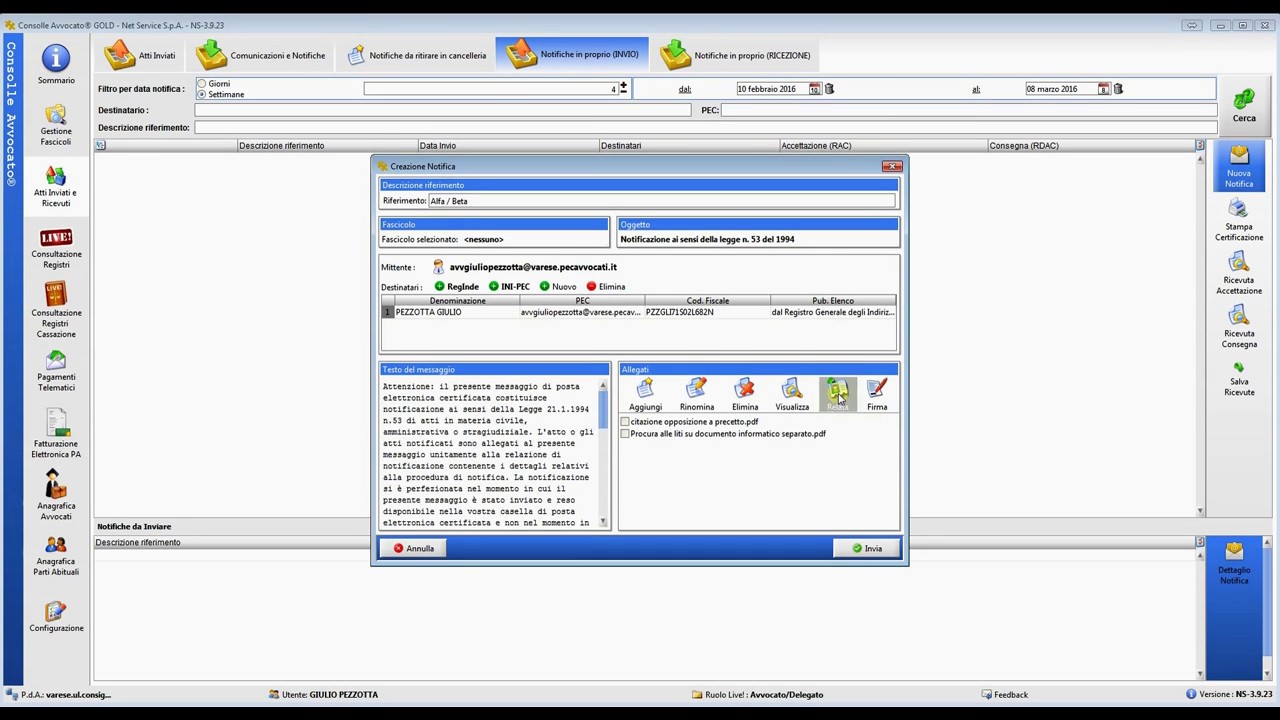Open the 'dal' date calendar picker
The height and width of the screenshot is (720, 1280).
(x=815, y=89)
